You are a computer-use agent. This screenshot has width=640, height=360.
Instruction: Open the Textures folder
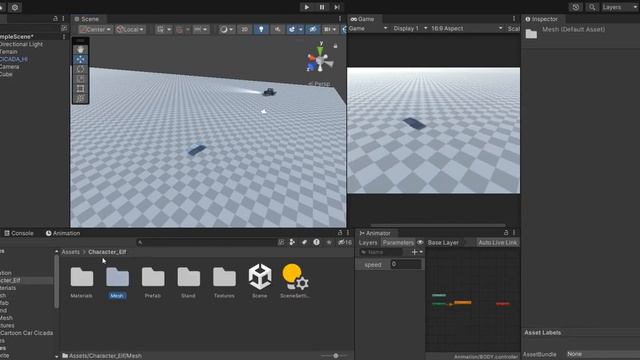[224, 281]
